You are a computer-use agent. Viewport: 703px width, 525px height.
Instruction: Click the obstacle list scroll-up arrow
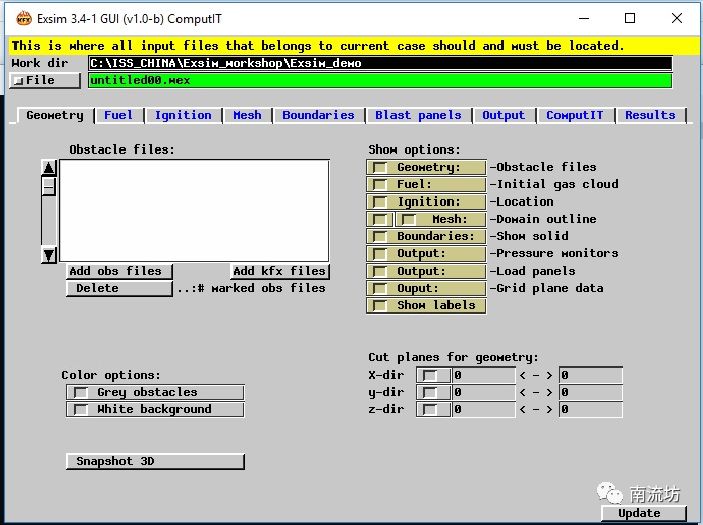[49, 168]
